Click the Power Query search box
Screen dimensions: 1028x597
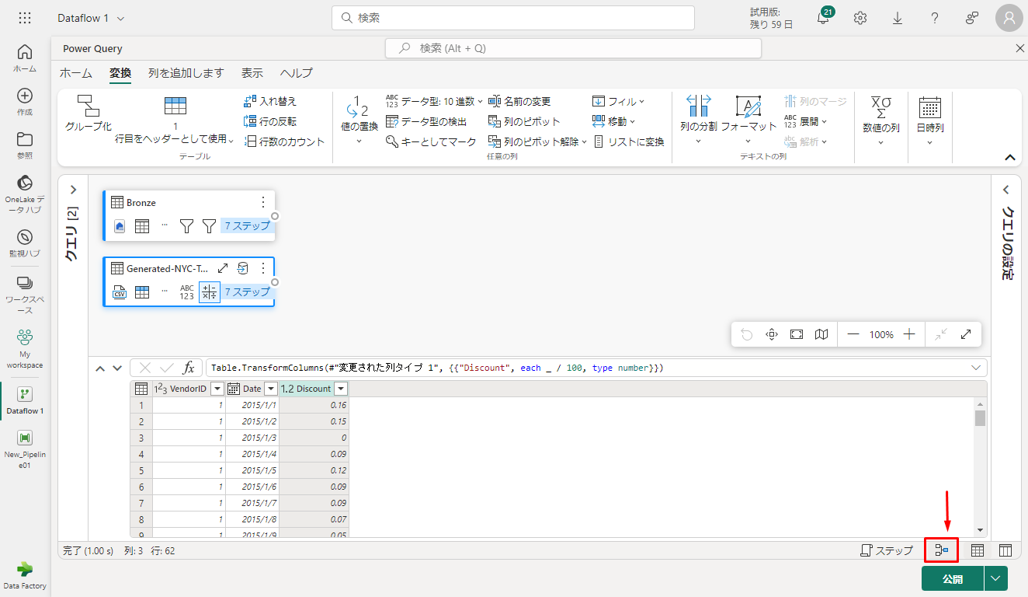(573, 48)
